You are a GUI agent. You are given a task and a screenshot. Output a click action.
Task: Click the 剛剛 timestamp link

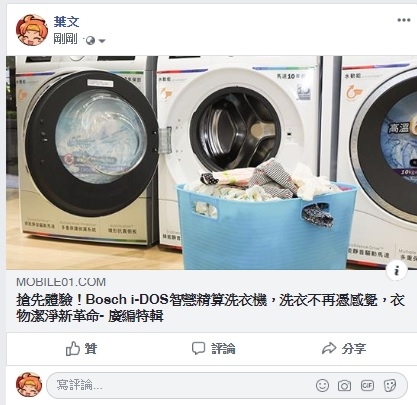point(65,39)
